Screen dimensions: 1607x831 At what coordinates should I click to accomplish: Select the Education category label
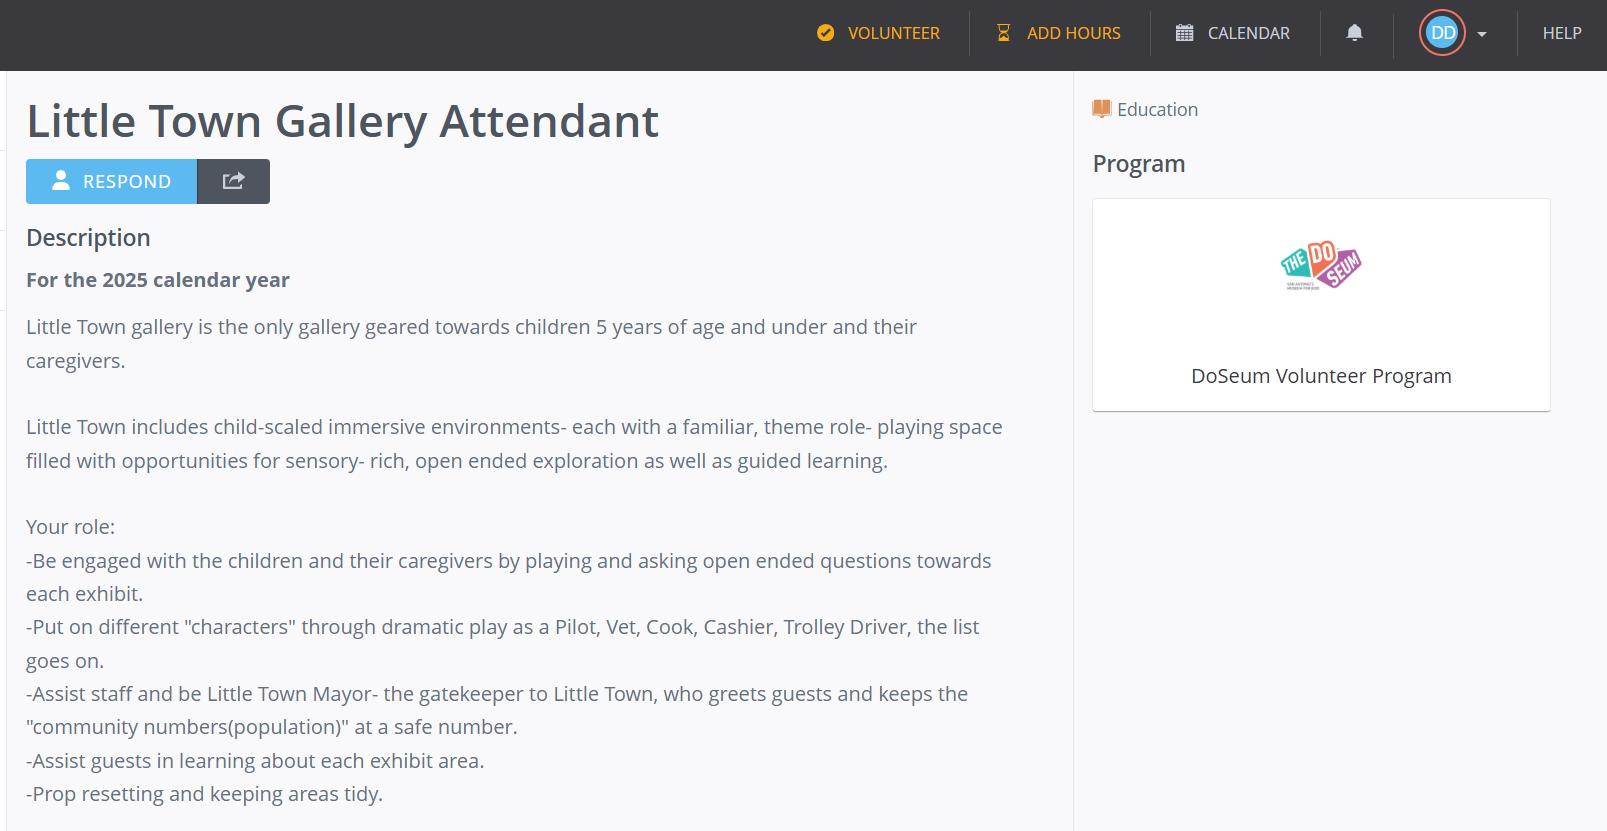click(1157, 109)
